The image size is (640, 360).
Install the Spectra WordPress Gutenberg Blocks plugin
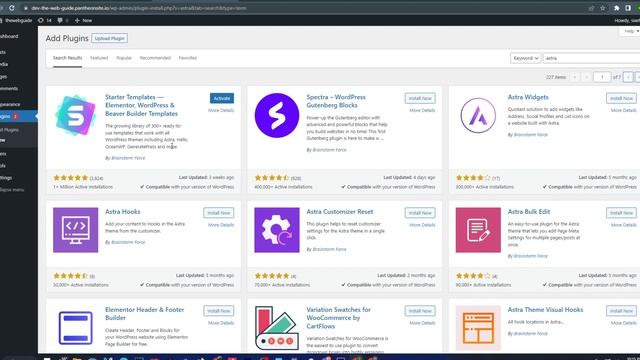[420, 98]
